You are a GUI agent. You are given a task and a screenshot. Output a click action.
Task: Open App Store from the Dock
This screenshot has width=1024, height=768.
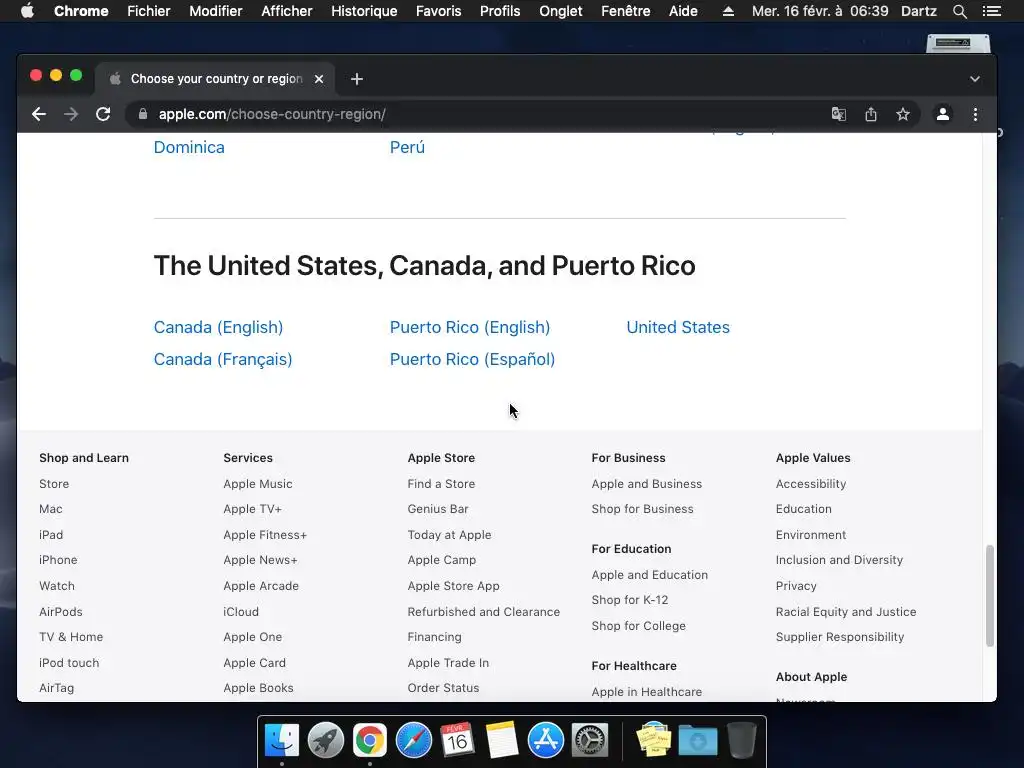pyautogui.click(x=545, y=741)
